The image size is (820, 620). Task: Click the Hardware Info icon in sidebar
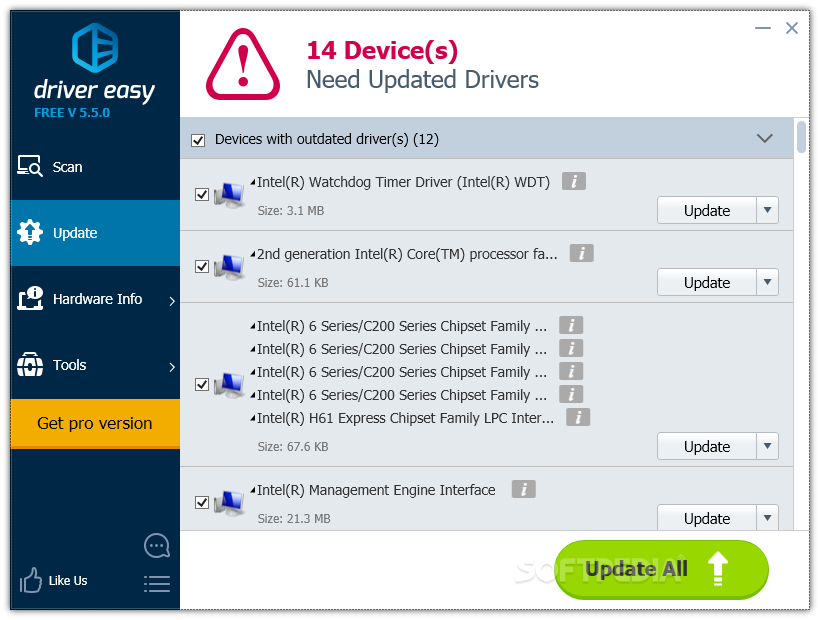point(30,298)
